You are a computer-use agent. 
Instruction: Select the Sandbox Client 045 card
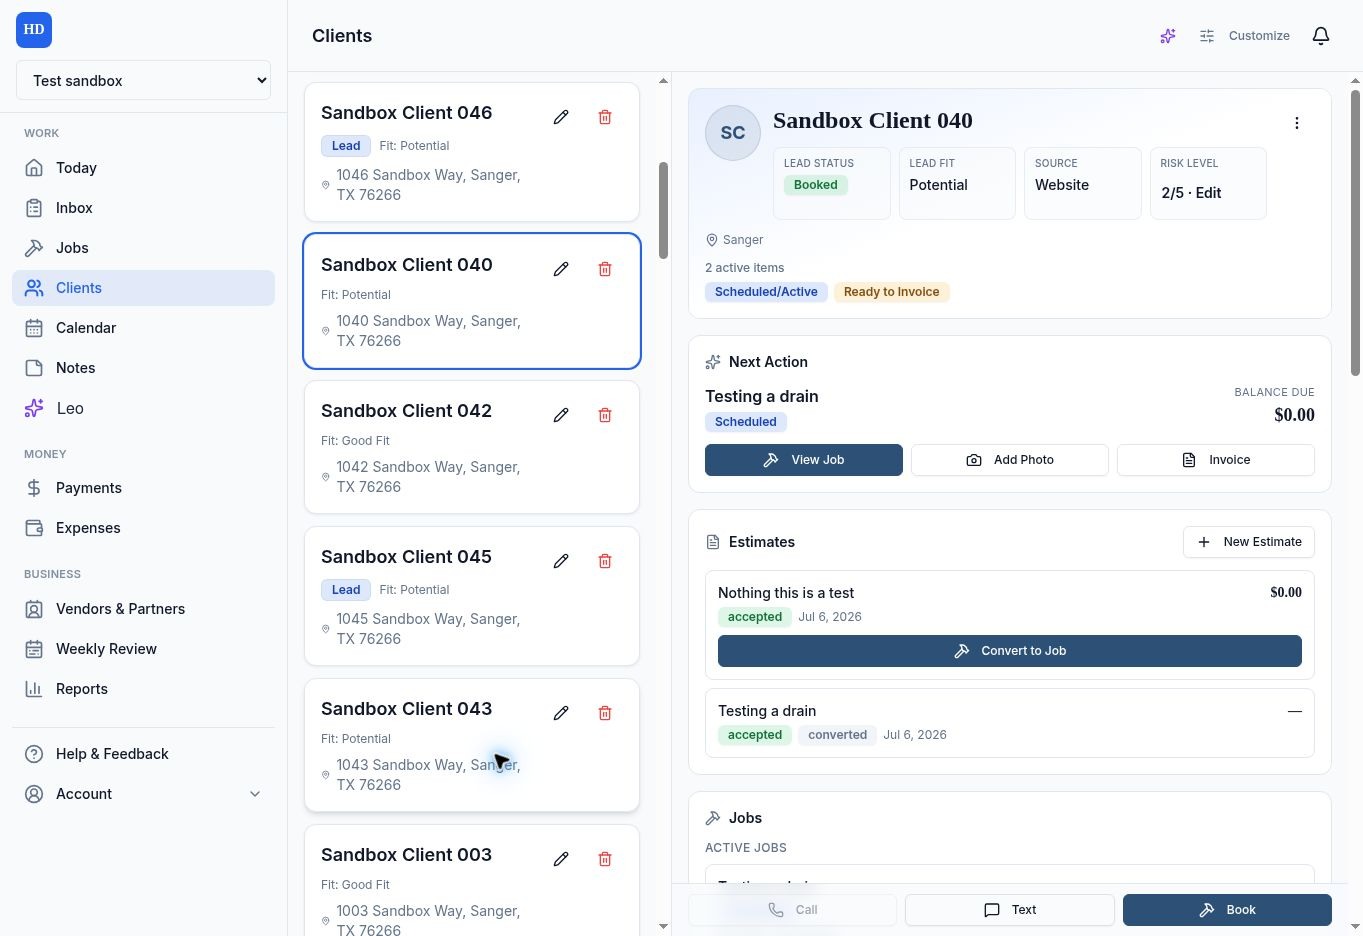tap(472, 596)
